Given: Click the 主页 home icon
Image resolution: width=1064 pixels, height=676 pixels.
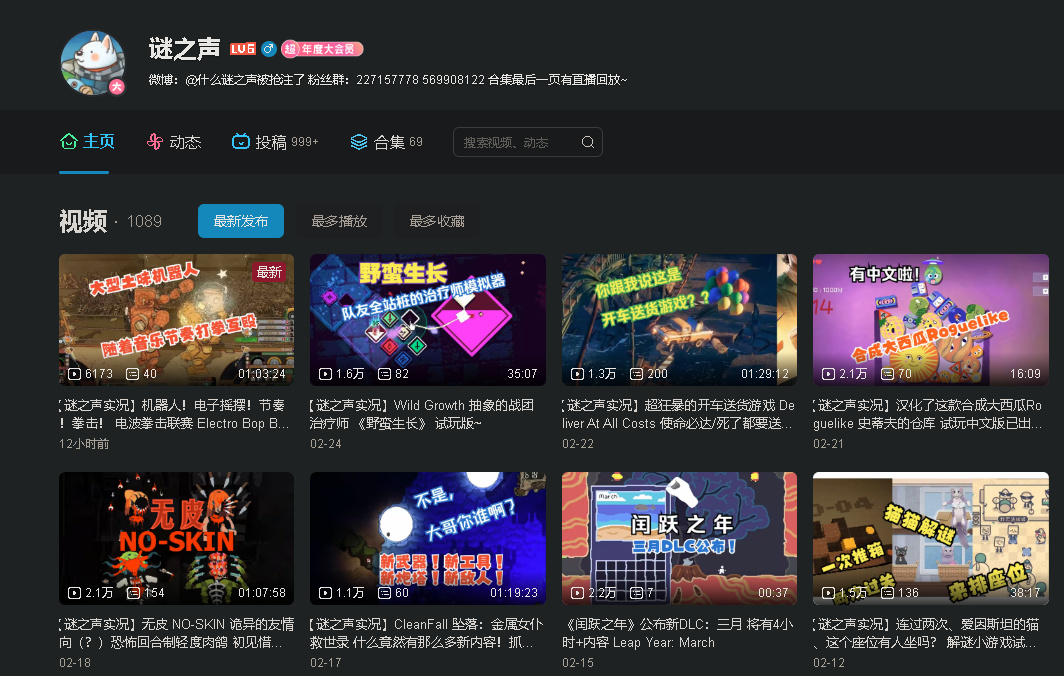Looking at the screenshot, I should [x=69, y=141].
